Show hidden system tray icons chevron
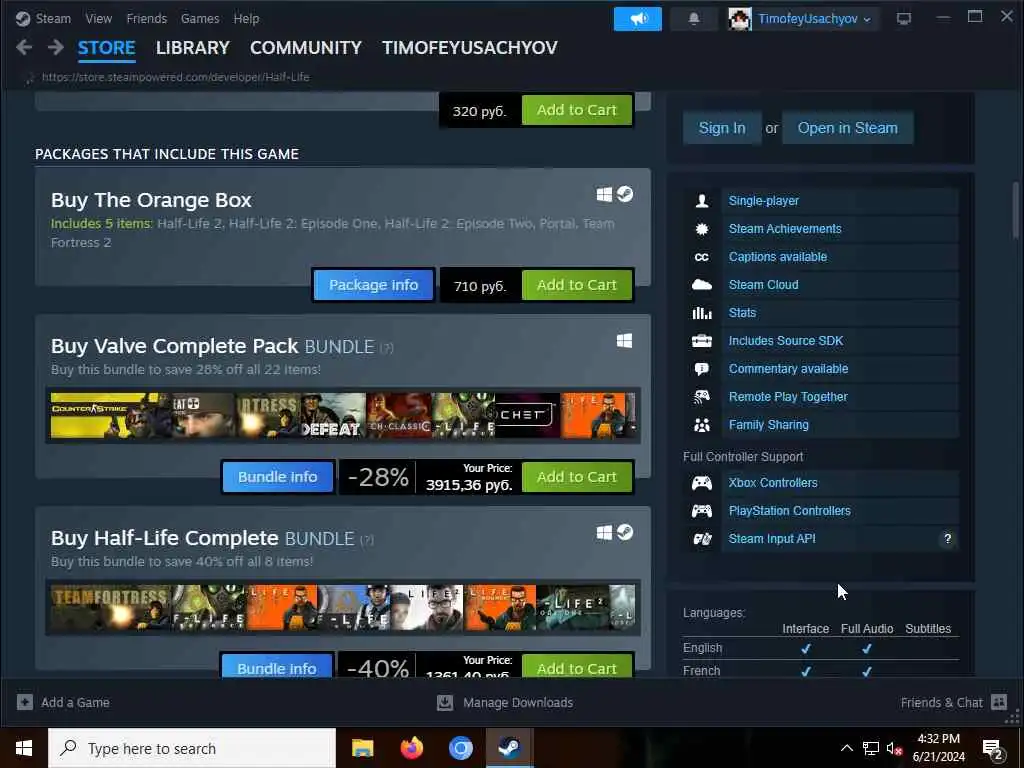The height and width of the screenshot is (768, 1024). [846, 748]
